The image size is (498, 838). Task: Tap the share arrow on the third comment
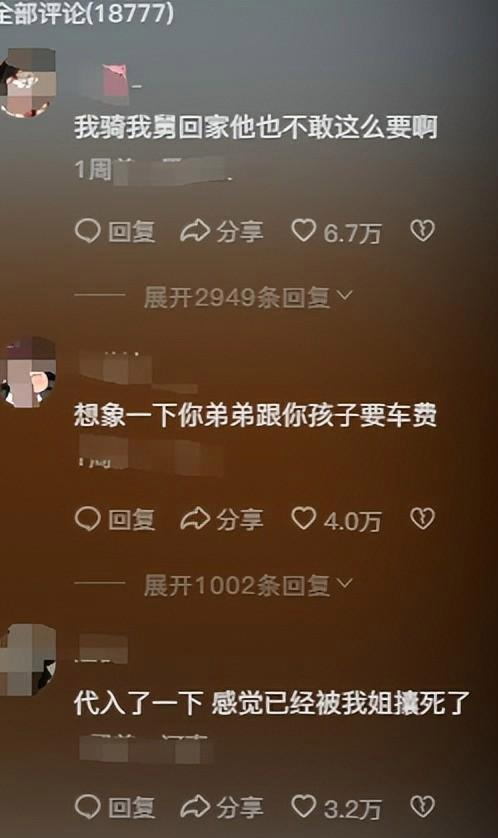[194, 806]
